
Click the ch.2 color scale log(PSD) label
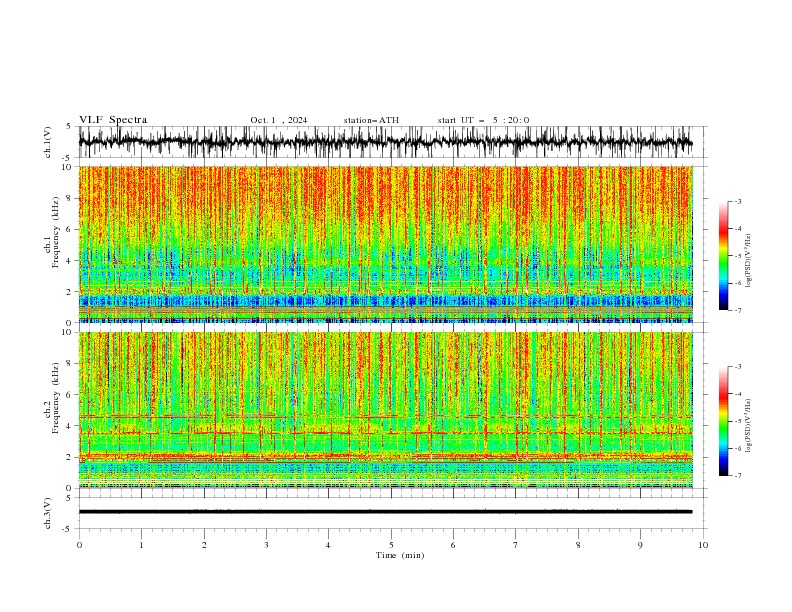(x=749, y=426)
